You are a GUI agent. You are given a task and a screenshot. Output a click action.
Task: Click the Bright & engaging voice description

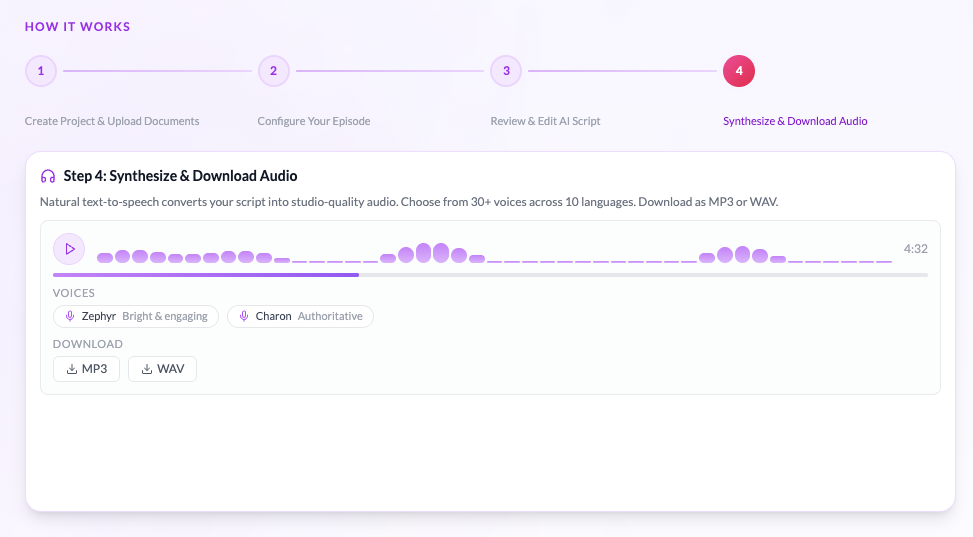click(165, 316)
